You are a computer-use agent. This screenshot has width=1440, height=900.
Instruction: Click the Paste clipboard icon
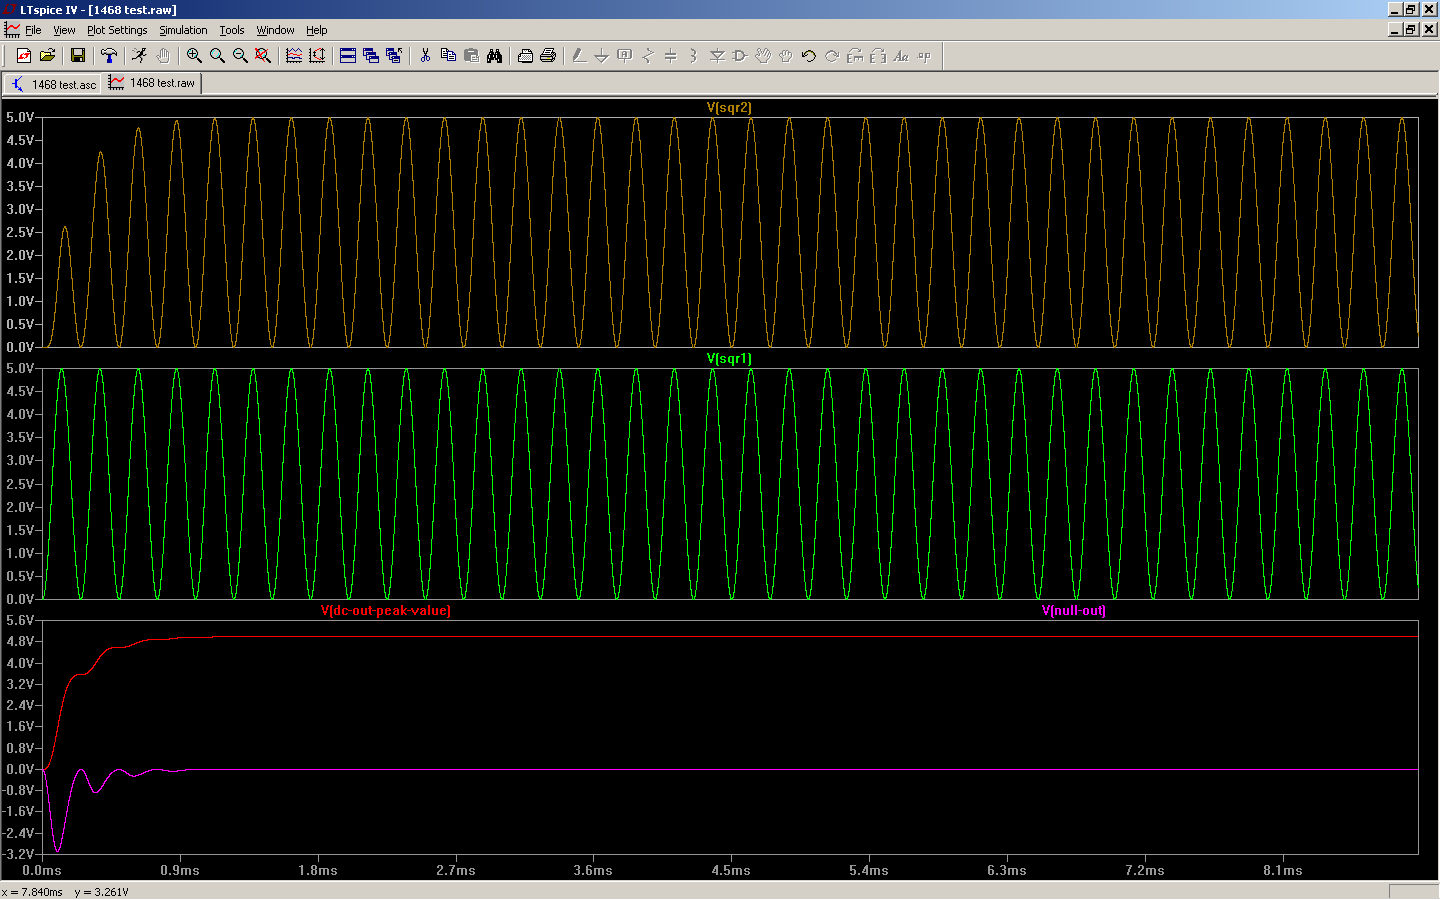coord(471,56)
